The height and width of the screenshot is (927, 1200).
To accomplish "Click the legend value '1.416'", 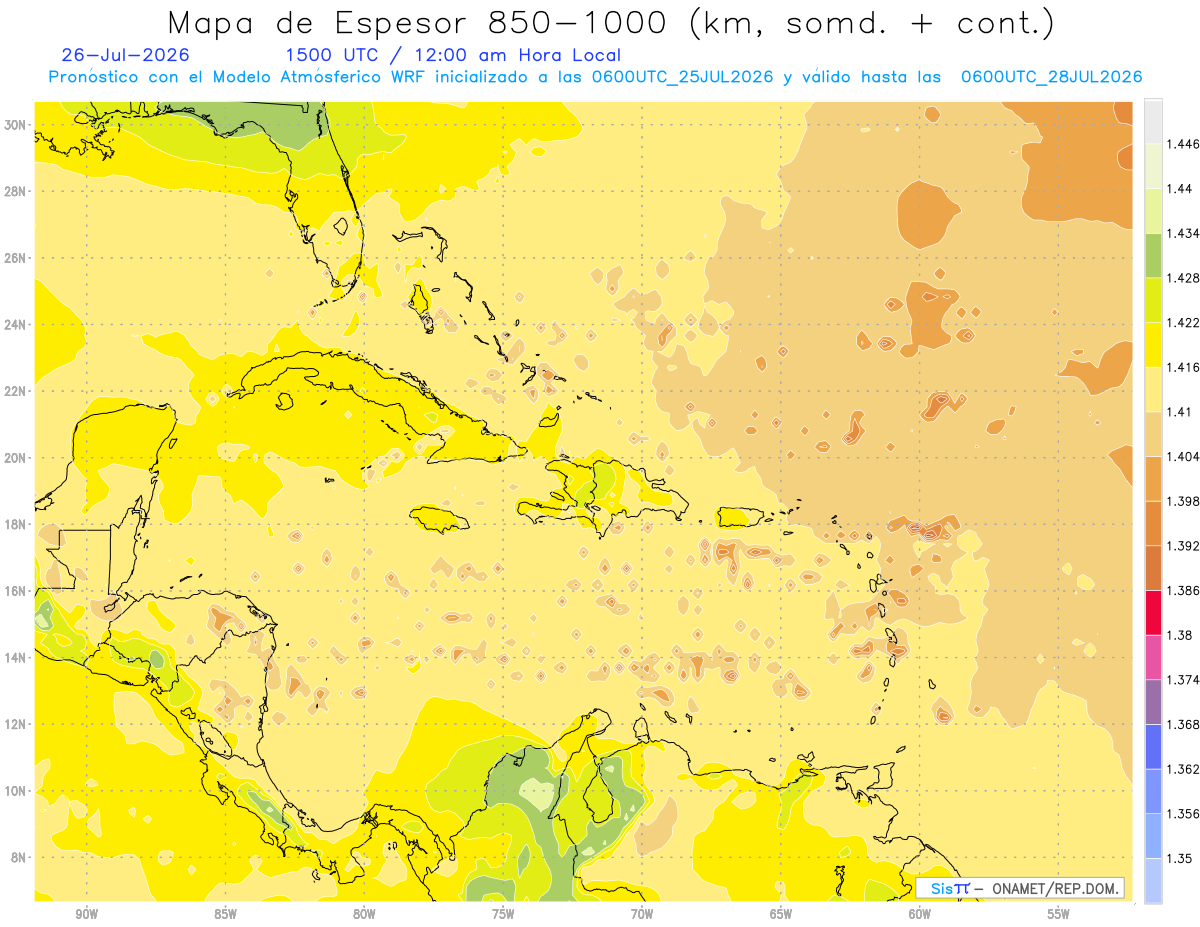I will pos(1183,367).
